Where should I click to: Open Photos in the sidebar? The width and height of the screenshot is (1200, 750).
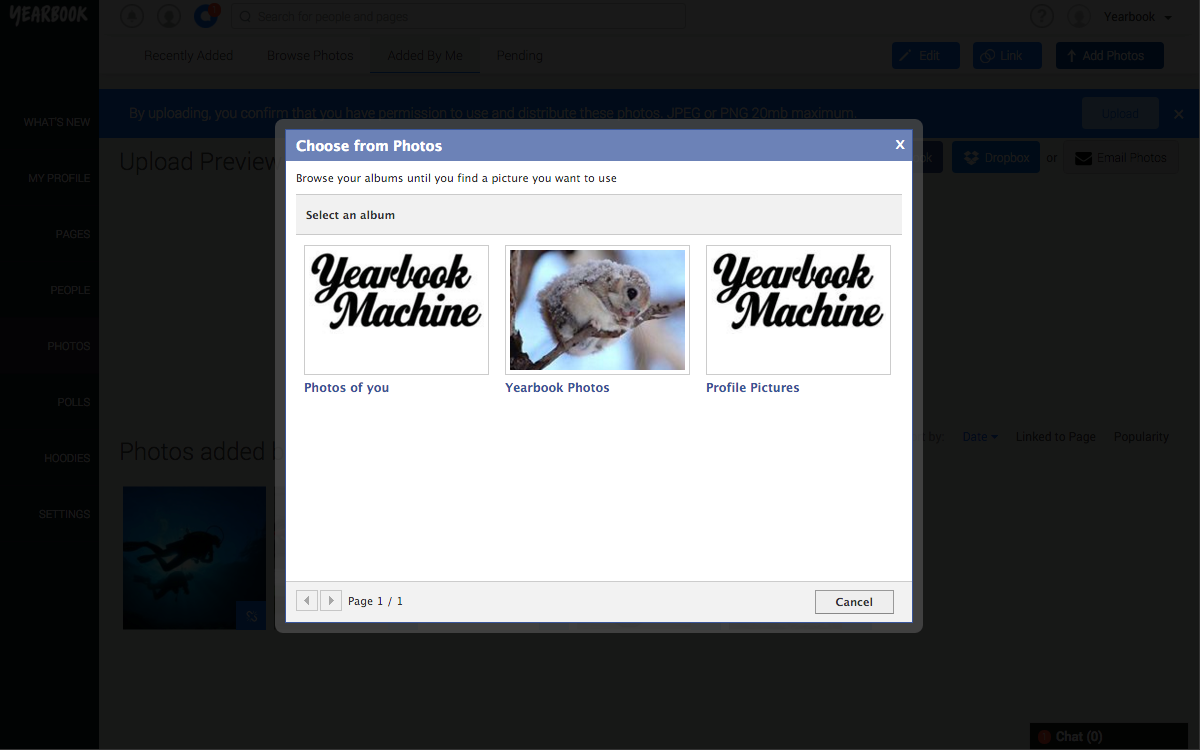click(69, 346)
